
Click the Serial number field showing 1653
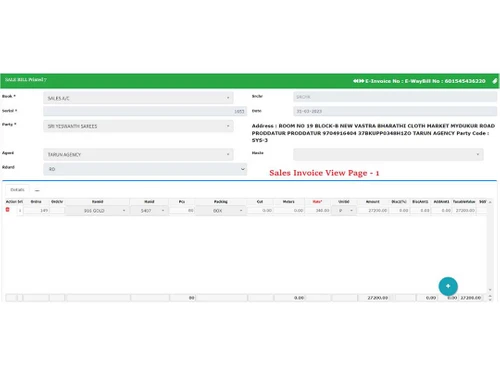click(145, 111)
